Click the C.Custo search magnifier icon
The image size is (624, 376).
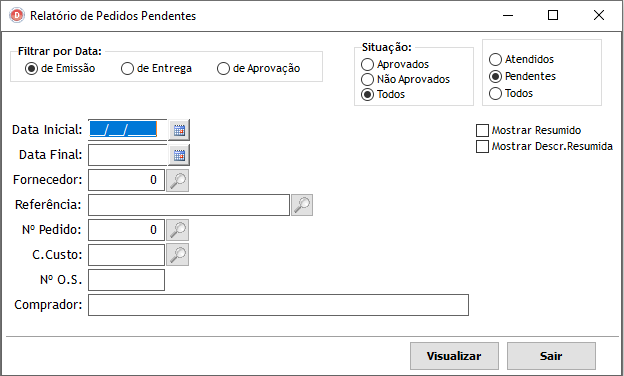pos(177,255)
